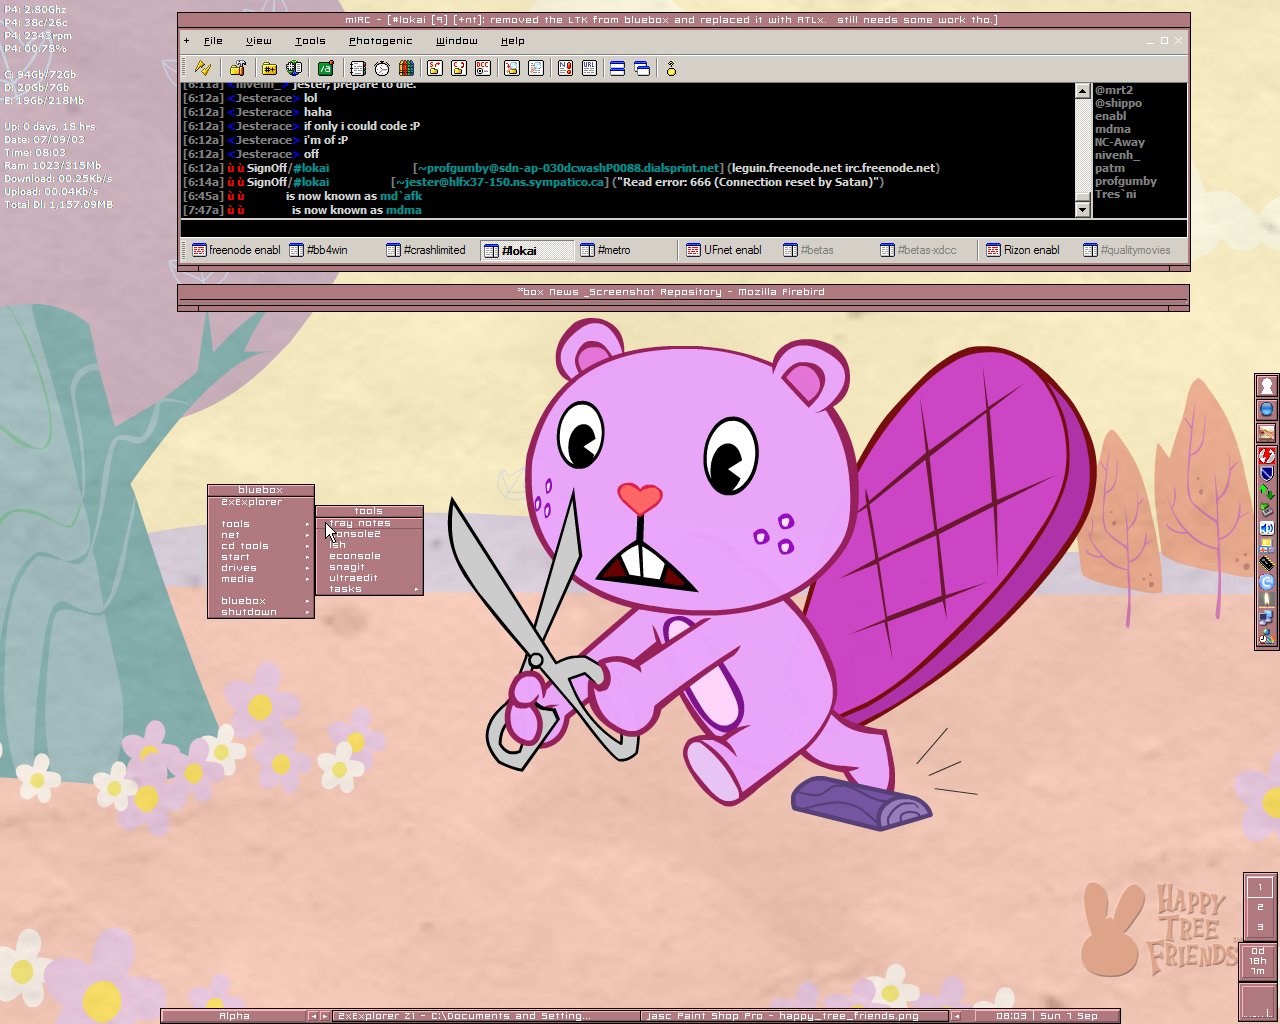Launch snagit from the tools submenu
Image resolution: width=1280 pixels, height=1024 pixels.
click(x=369, y=567)
